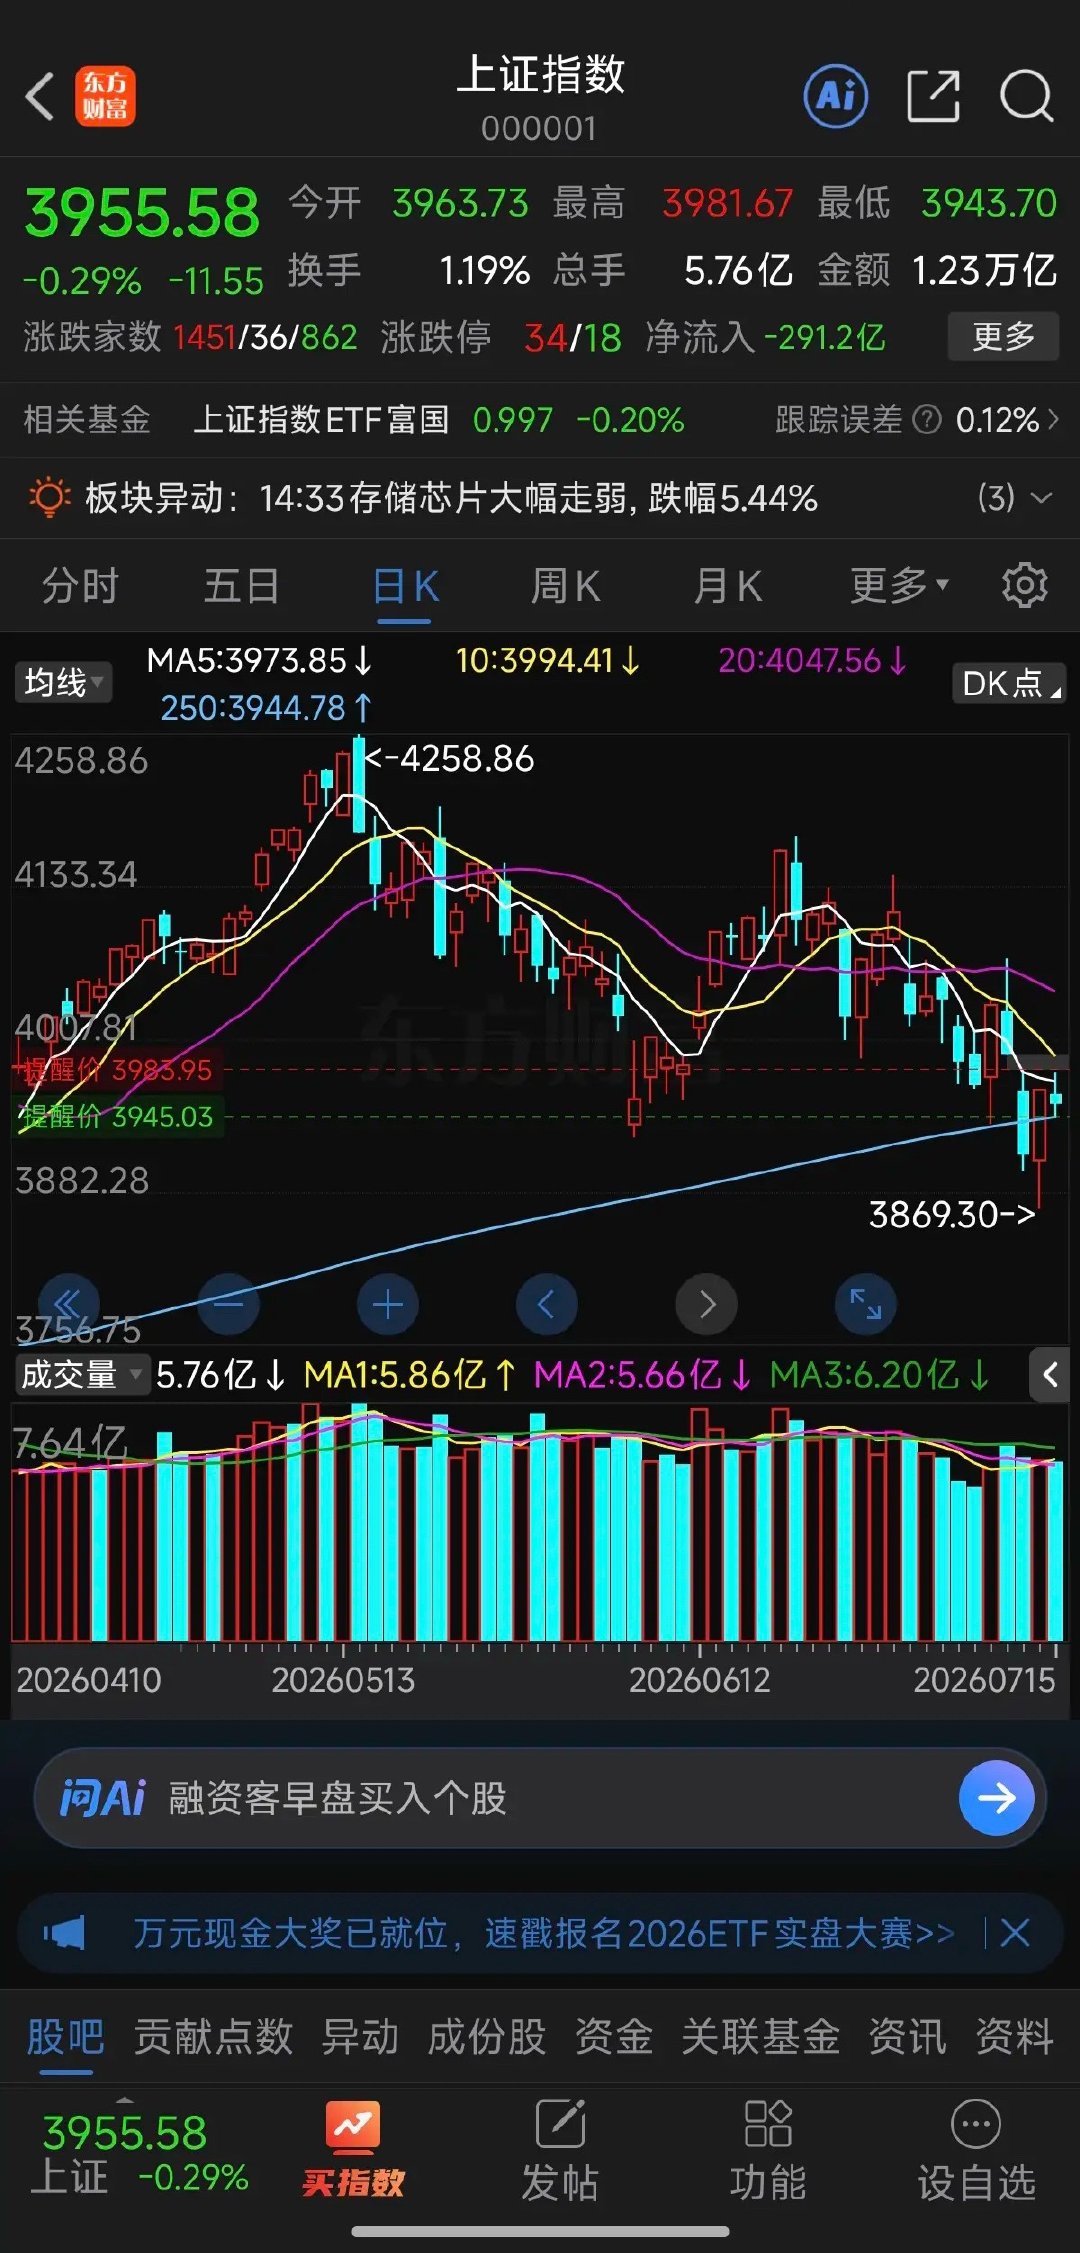Tap the megaphone announcement icon
The width and height of the screenshot is (1080, 2253).
click(x=64, y=1933)
